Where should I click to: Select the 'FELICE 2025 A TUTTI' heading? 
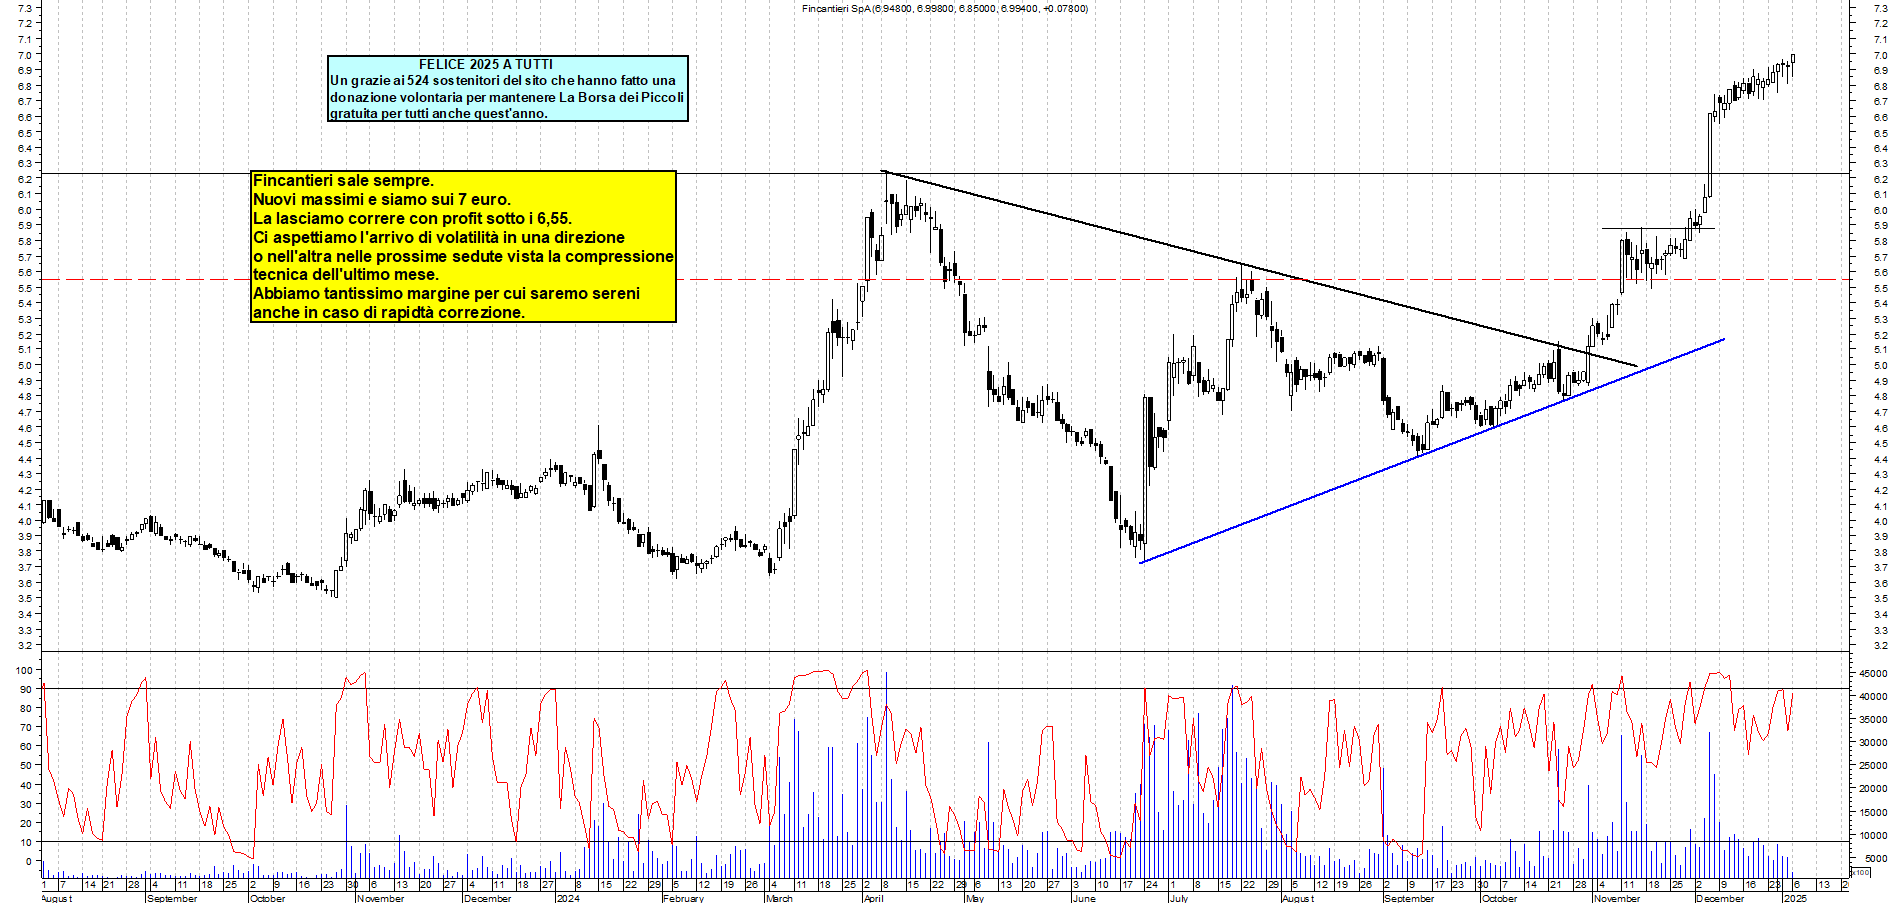[486, 64]
